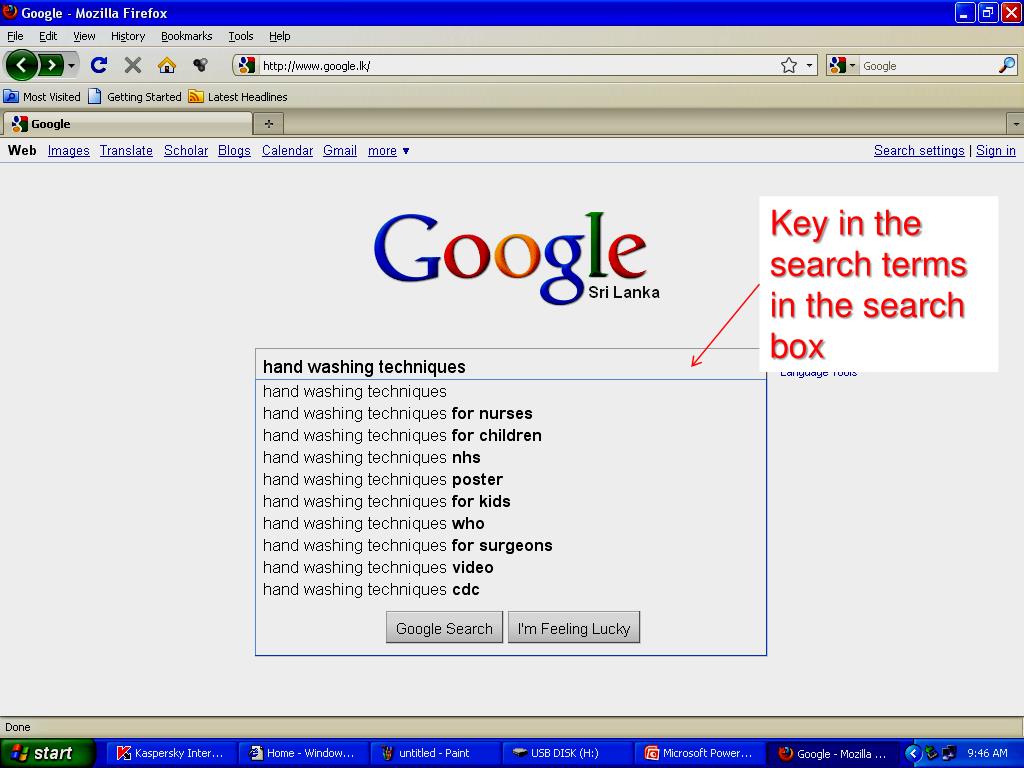This screenshot has width=1024, height=768.
Task: Select suggestion 'hand washing techniques poster'
Action: 510,479
